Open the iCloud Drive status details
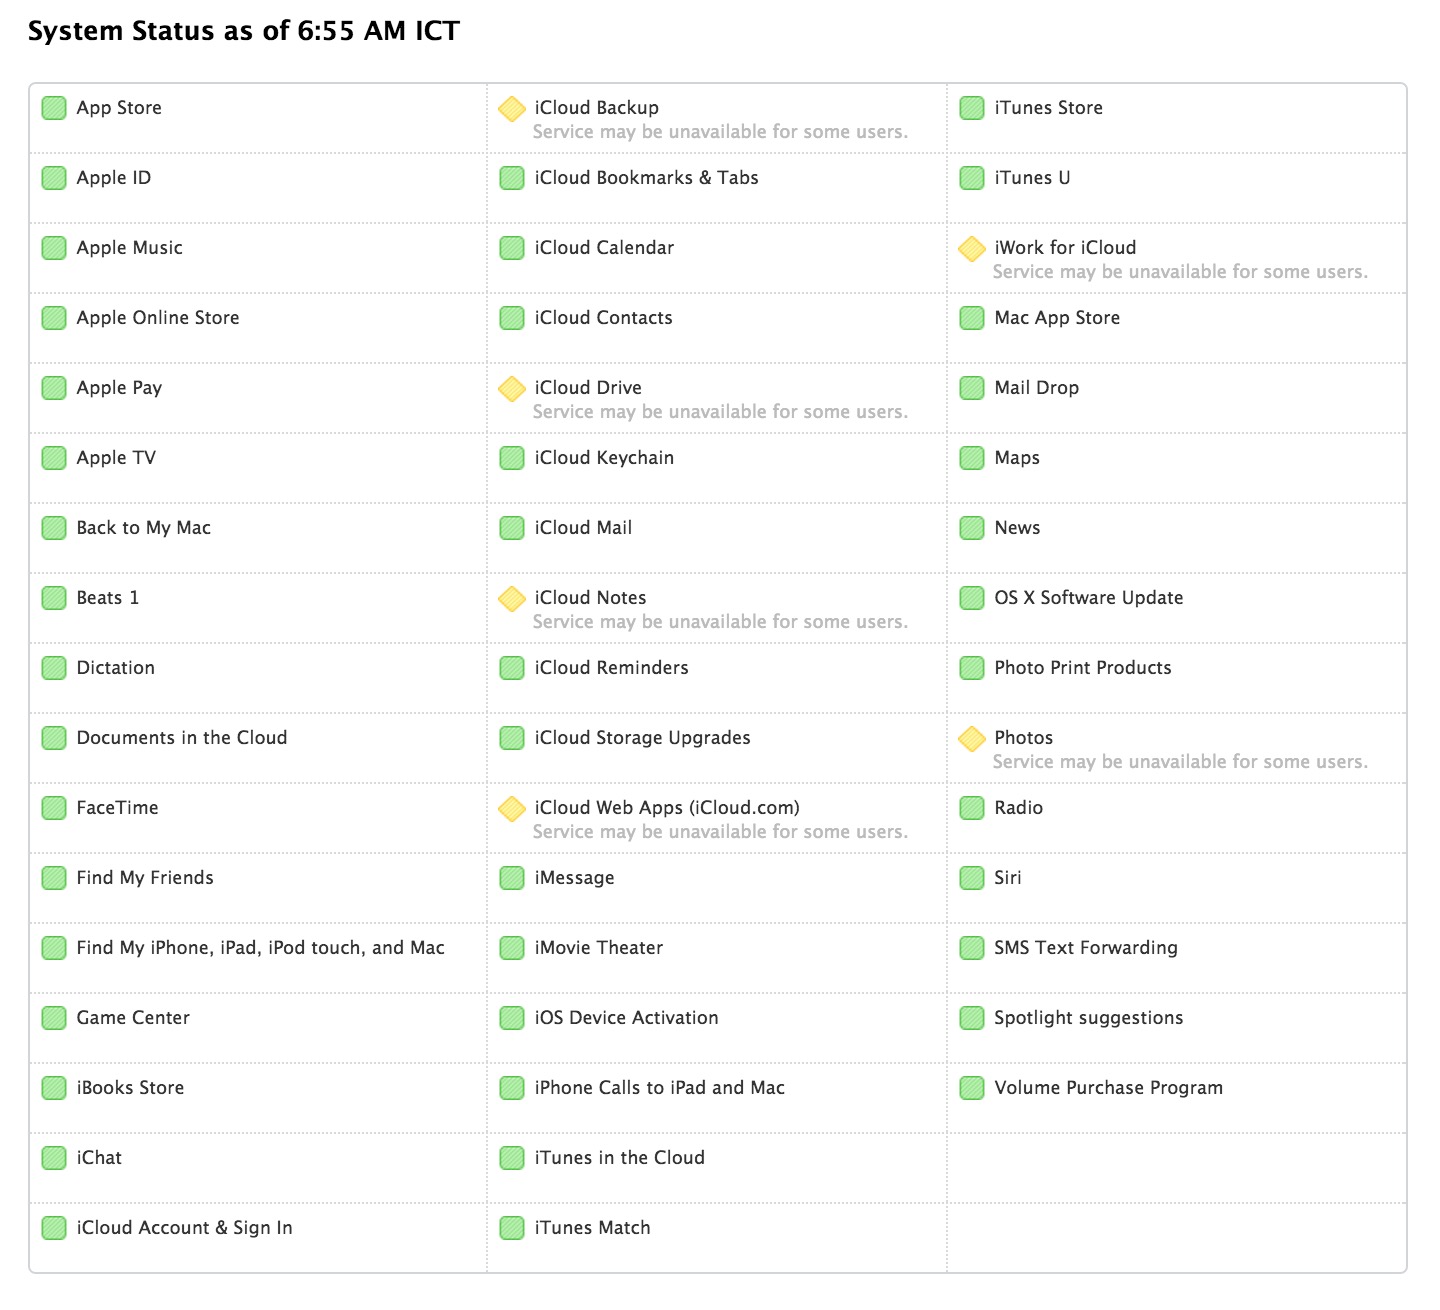Screen dimensions: 1440x1310 588,388
